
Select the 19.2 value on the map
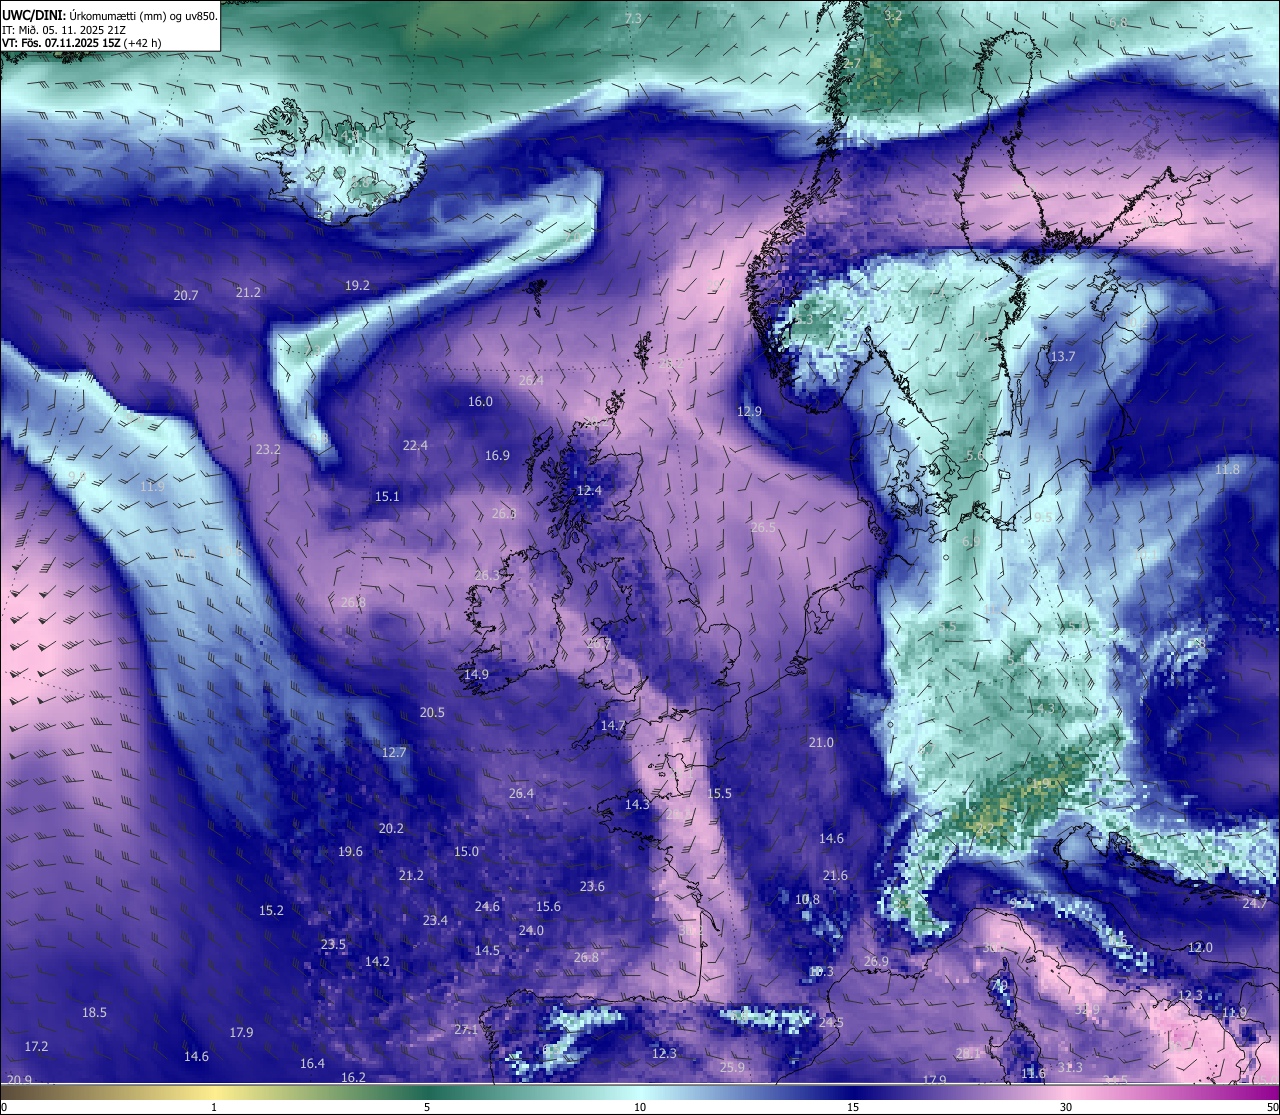[x=357, y=285]
